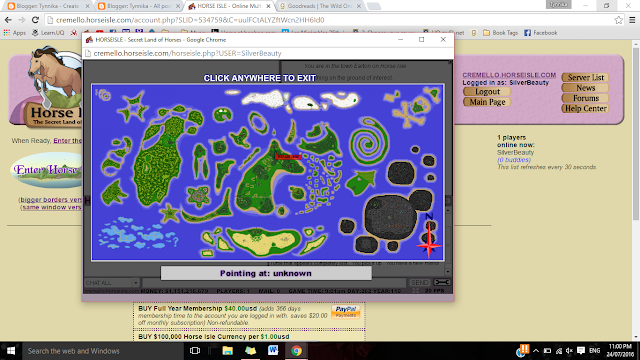Click the clock showing 11:00 PM
Screen dimensions: 640x360
[620, 351]
